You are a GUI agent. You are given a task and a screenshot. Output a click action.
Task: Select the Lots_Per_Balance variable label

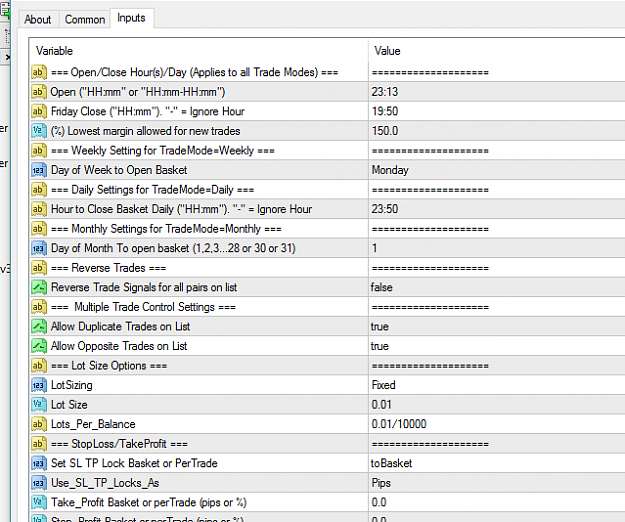93,424
